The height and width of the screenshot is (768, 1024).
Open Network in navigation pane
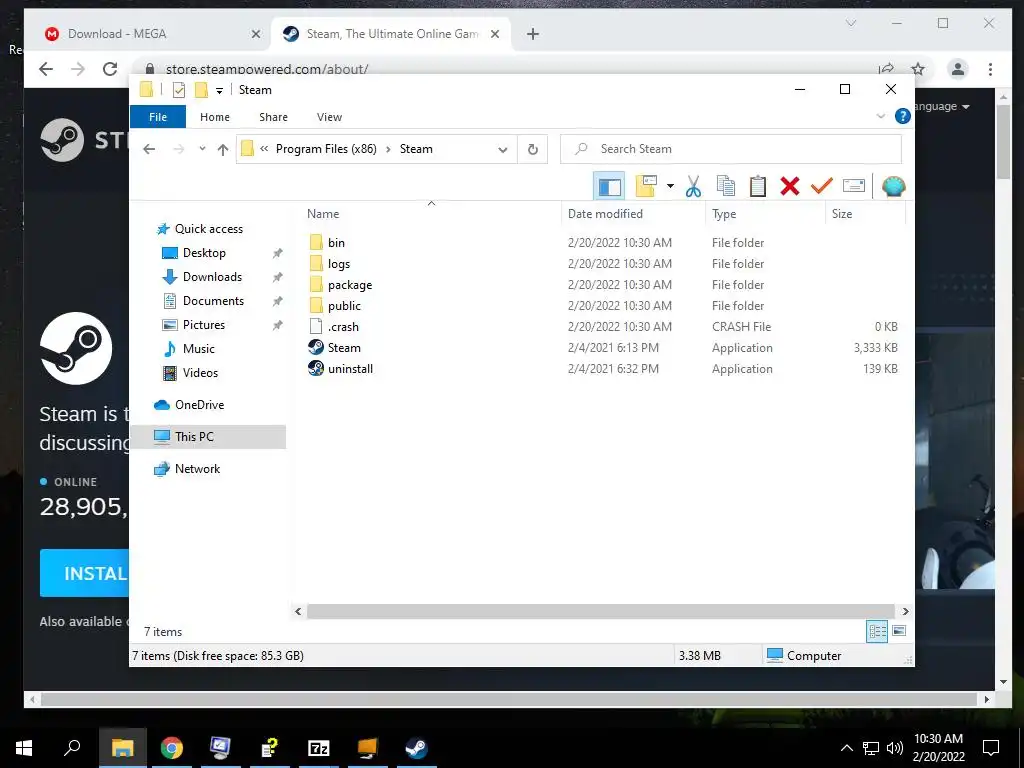pos(197,469)
